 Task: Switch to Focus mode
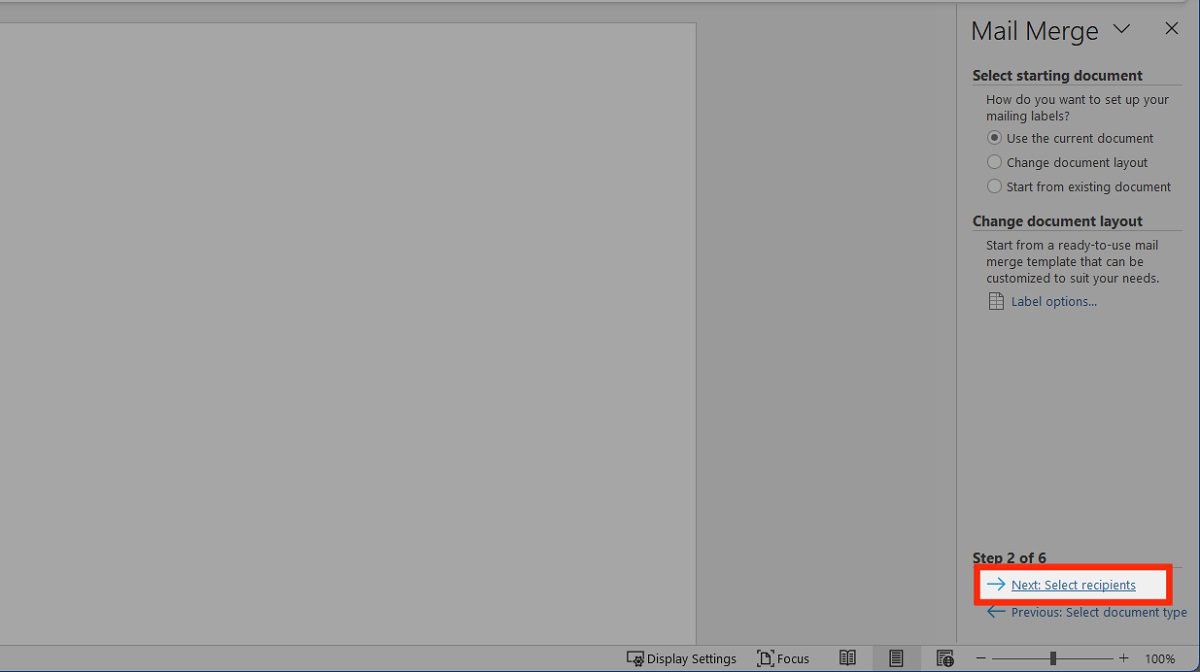tap(783, 659)
